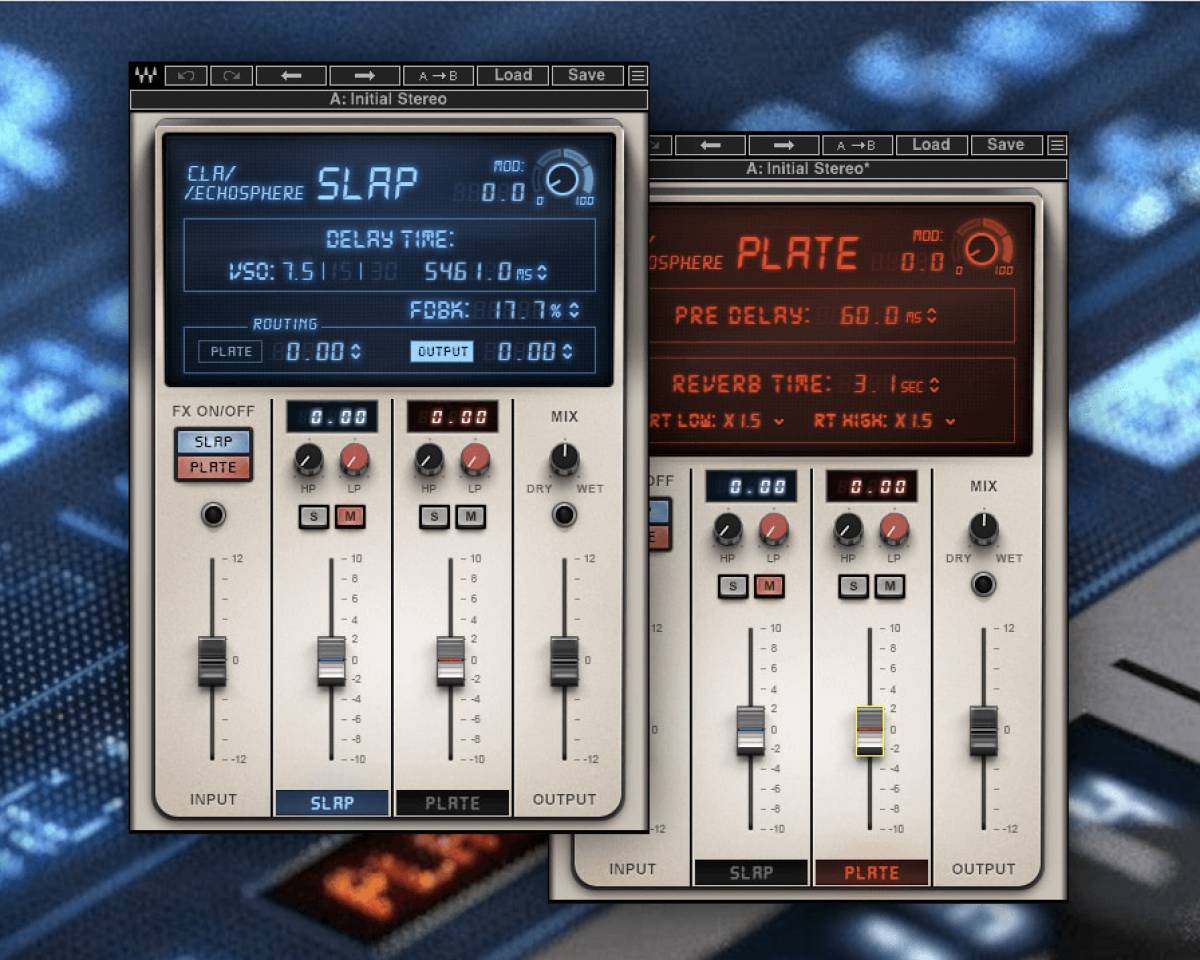
Task: Click the Waves logo in the toolbar
Action: [x=148, y=75]
